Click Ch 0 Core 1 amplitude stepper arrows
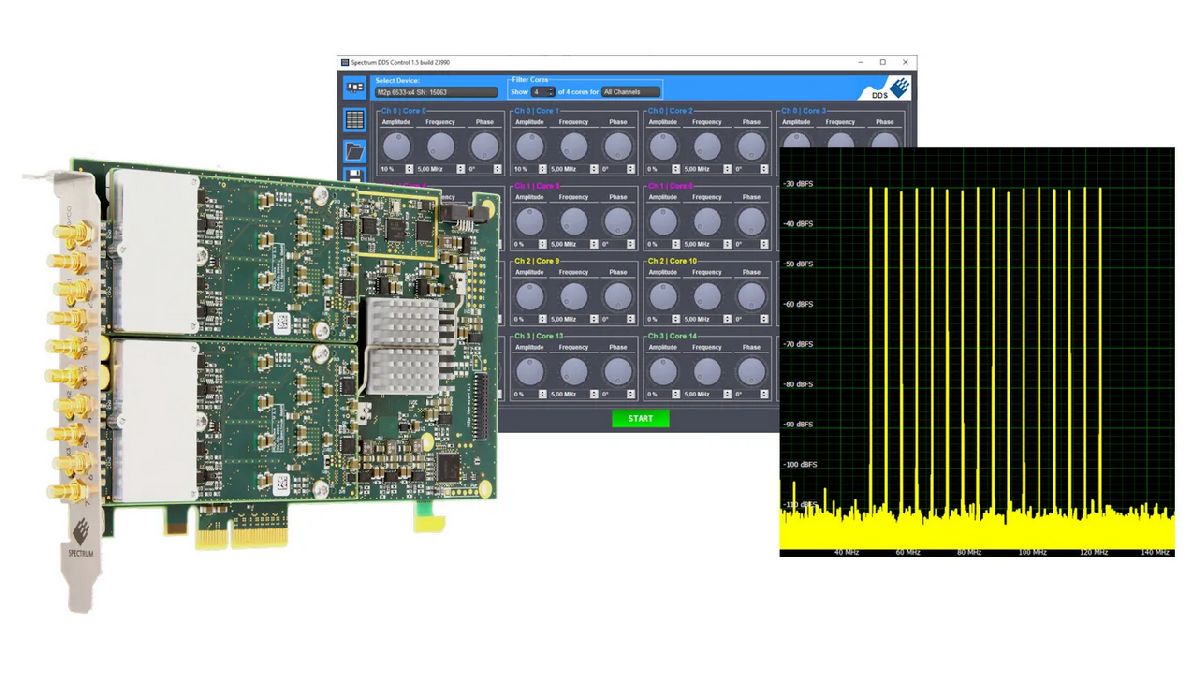This screenshot has height=675, width=1200. pos(542,169)
